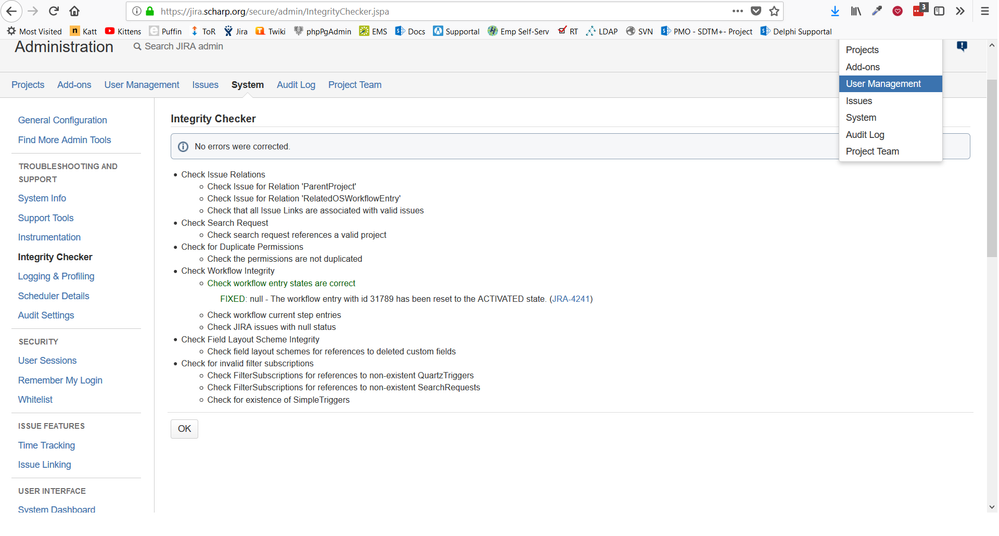Open PMO - SDTM+- Project bookmark
This screenshot has width=999, height=536.
707,31
